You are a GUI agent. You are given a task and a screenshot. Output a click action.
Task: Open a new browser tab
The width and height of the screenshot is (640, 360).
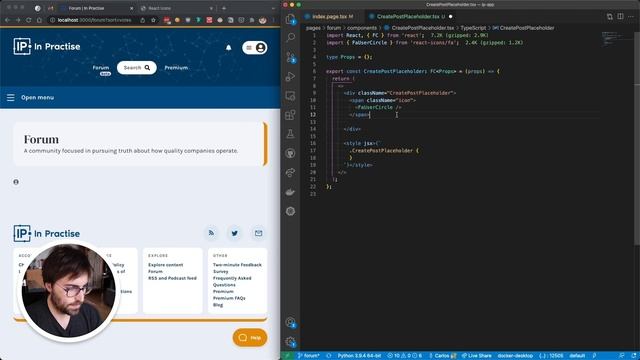click(x=224, y=8)
